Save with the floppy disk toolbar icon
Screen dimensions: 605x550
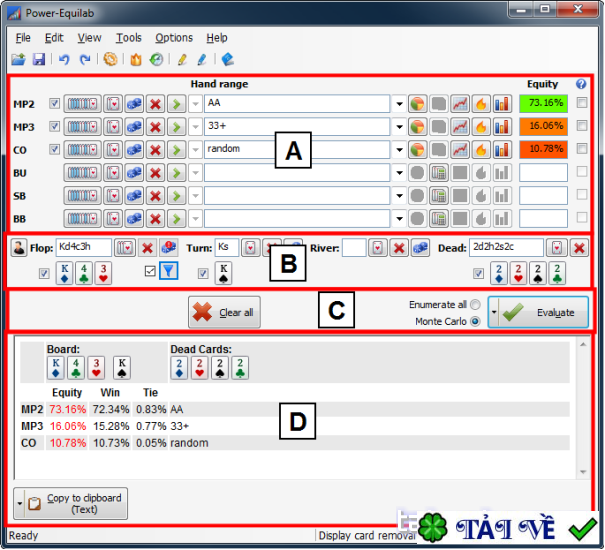(x=39, y=59)
